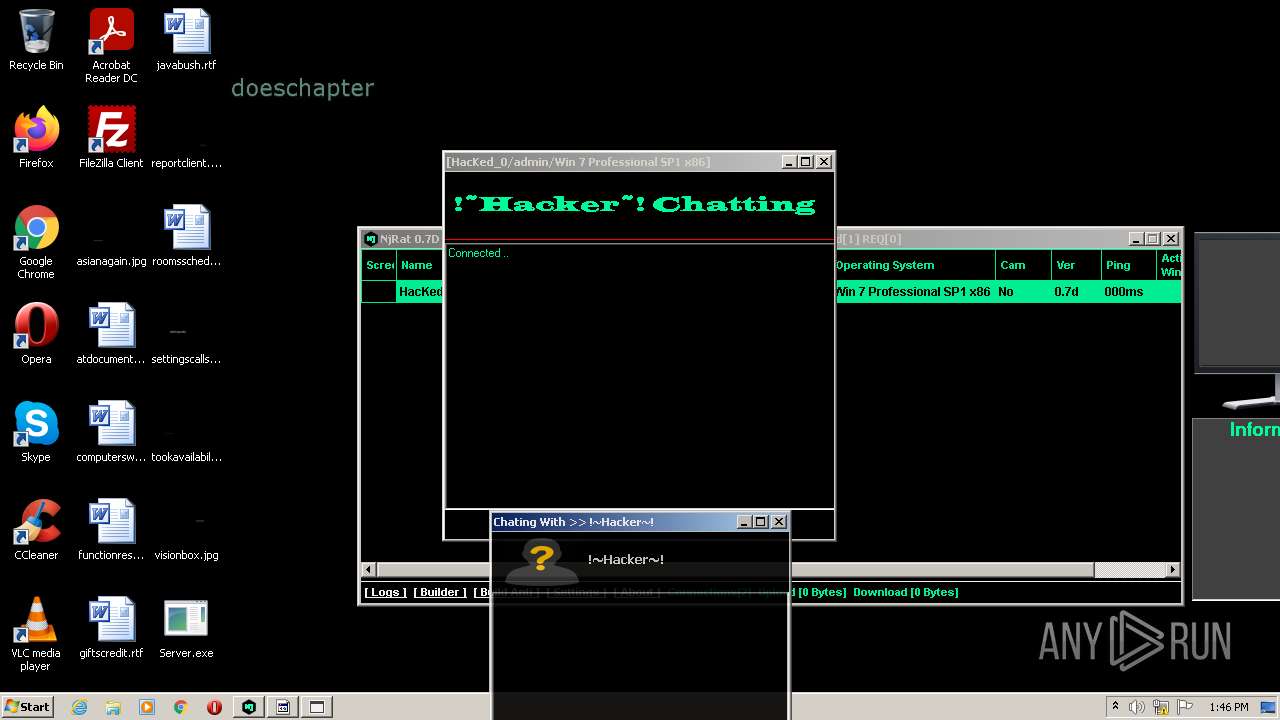Click the NjRat horizontal scrollbar right arrow
1280x720 pixels.
point(1173,570)
